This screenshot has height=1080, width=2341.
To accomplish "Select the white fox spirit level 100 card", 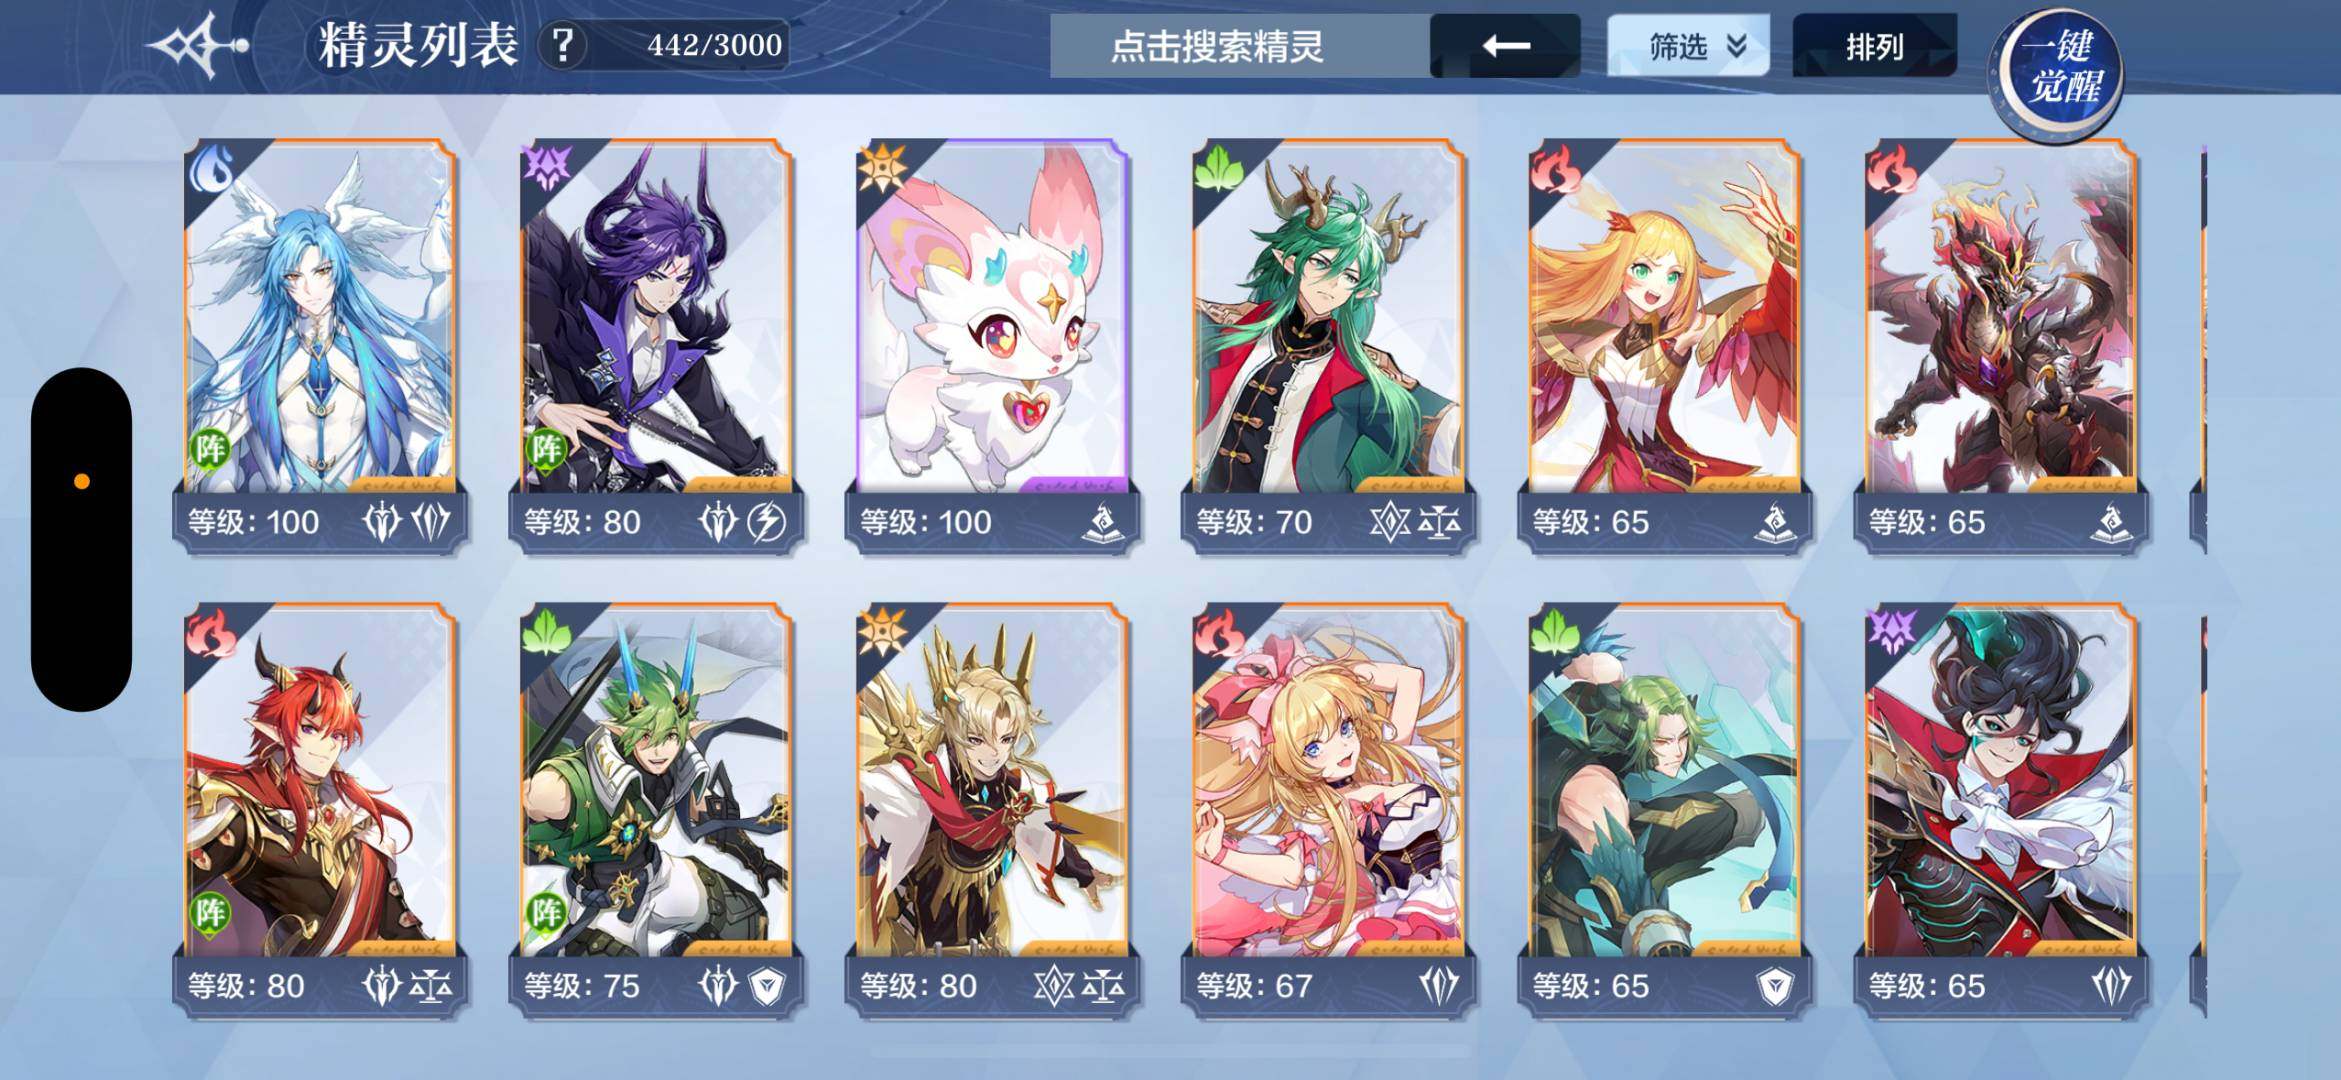I will click(x=993, y=346).
